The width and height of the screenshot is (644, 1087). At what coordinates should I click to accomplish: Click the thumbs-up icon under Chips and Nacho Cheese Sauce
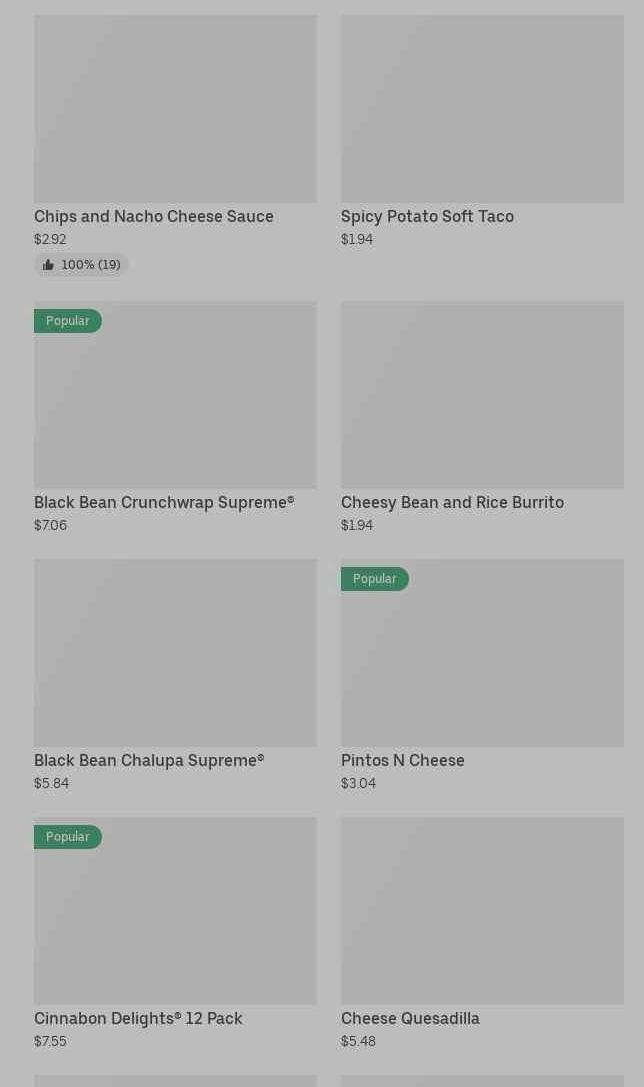coord(48,265)
